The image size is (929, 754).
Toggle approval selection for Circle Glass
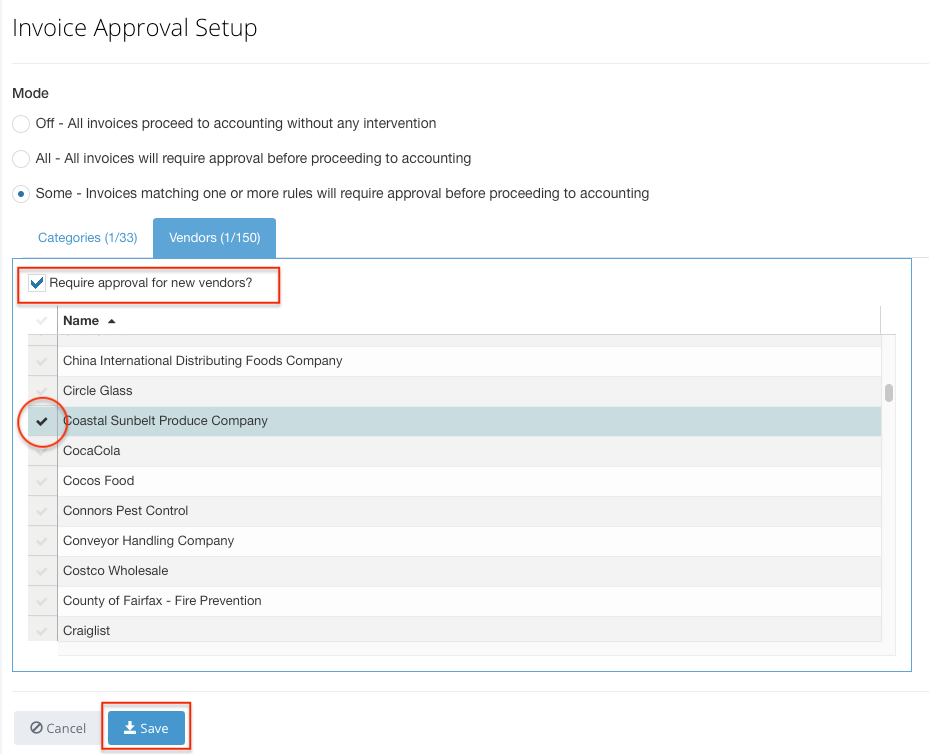tap(41, 391)
